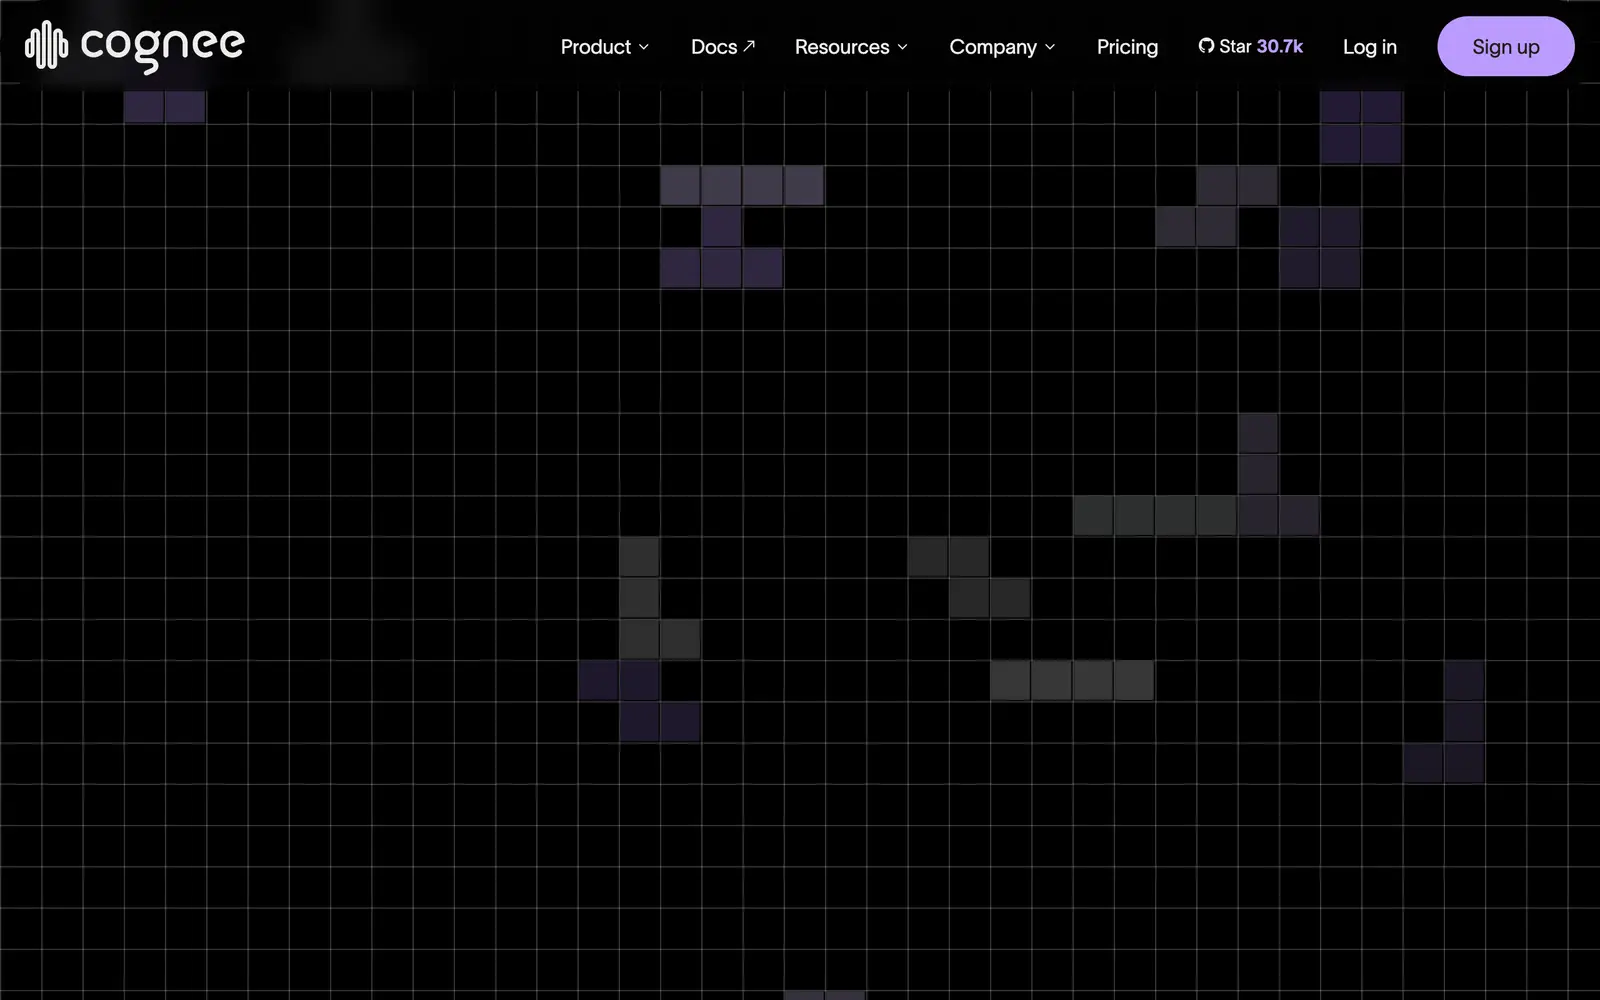Click the Log in link
The height and width of the screenshot is (1000, 1600).
(x=1369, y=47)
